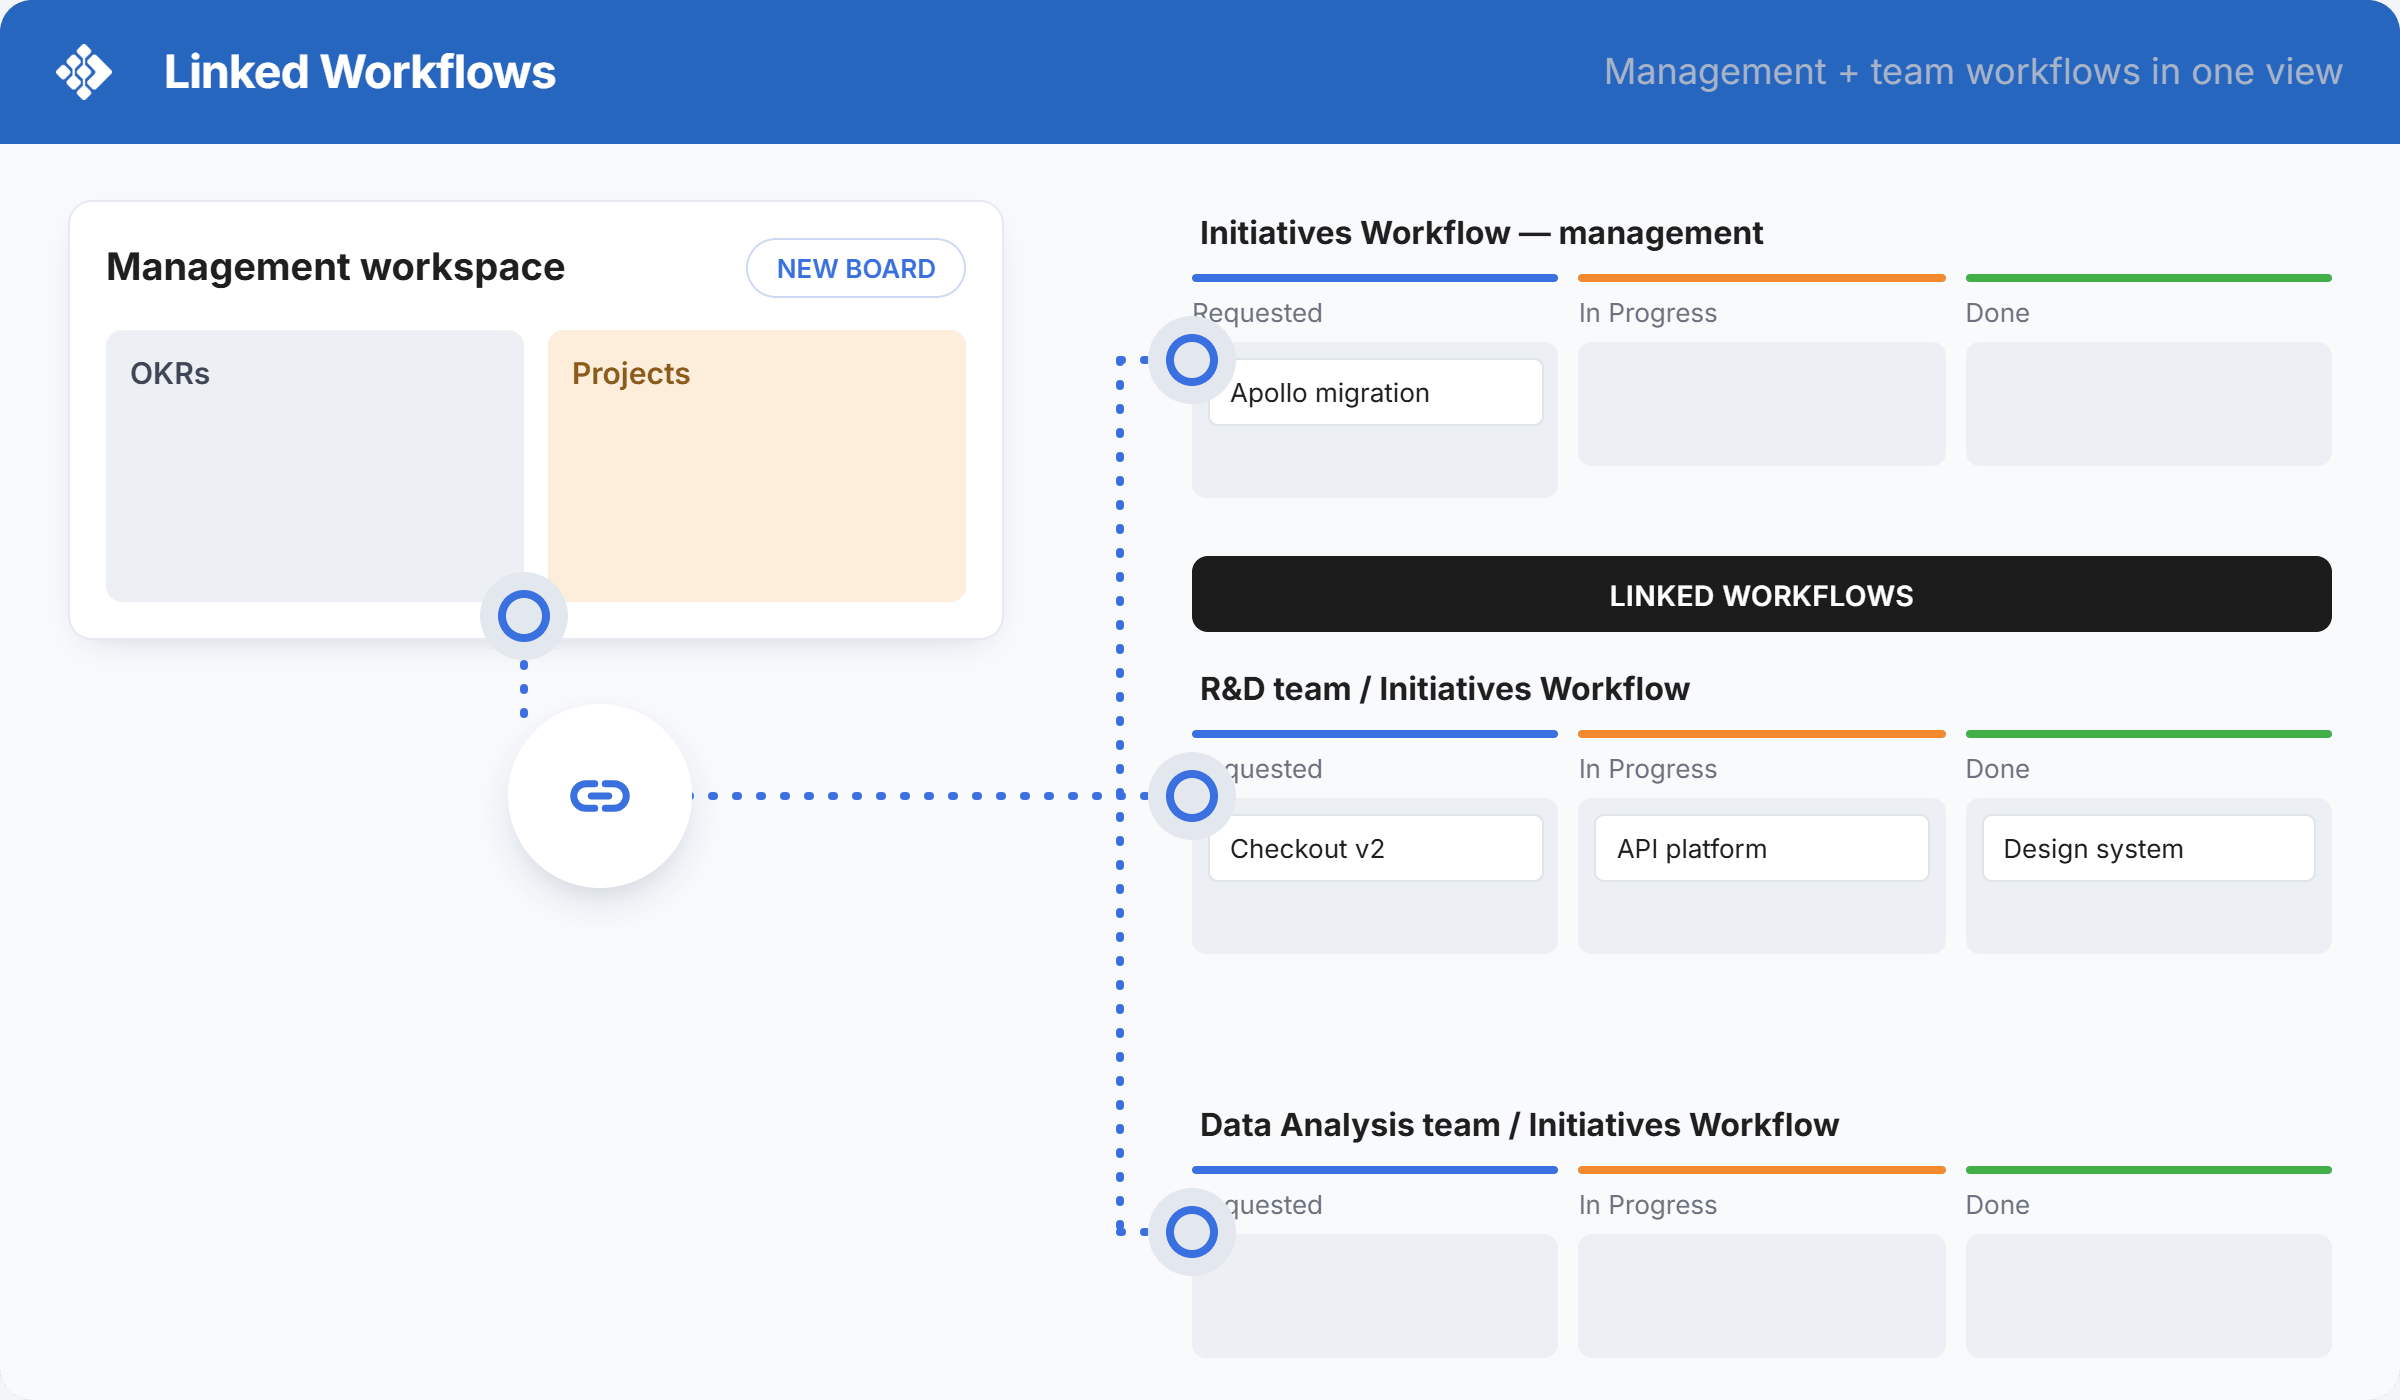The height and width of the screenshot is (1400, 2400).
Task: Select the Apollo migration card
Action: click(x=1376, y=392)
